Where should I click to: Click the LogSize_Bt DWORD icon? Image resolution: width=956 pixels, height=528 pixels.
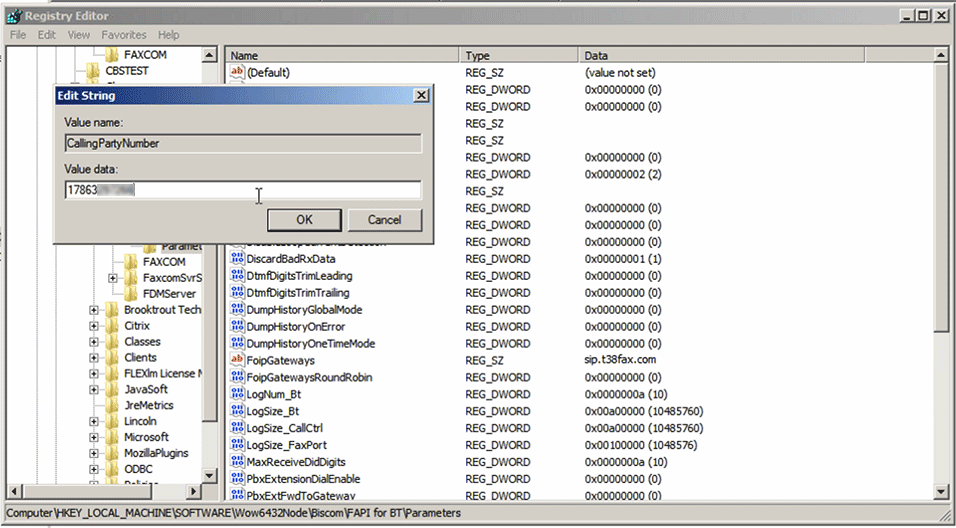(x=237, y=411)
